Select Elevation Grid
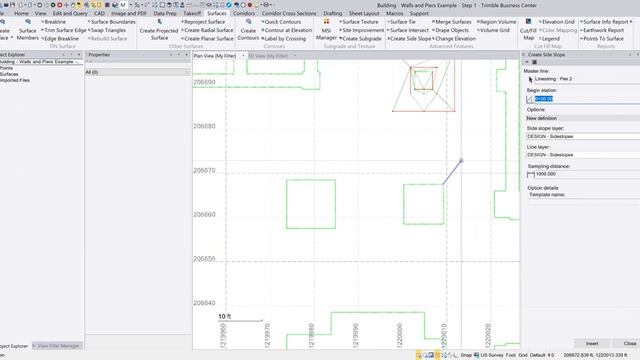640x360 pixels. (557, 22)
